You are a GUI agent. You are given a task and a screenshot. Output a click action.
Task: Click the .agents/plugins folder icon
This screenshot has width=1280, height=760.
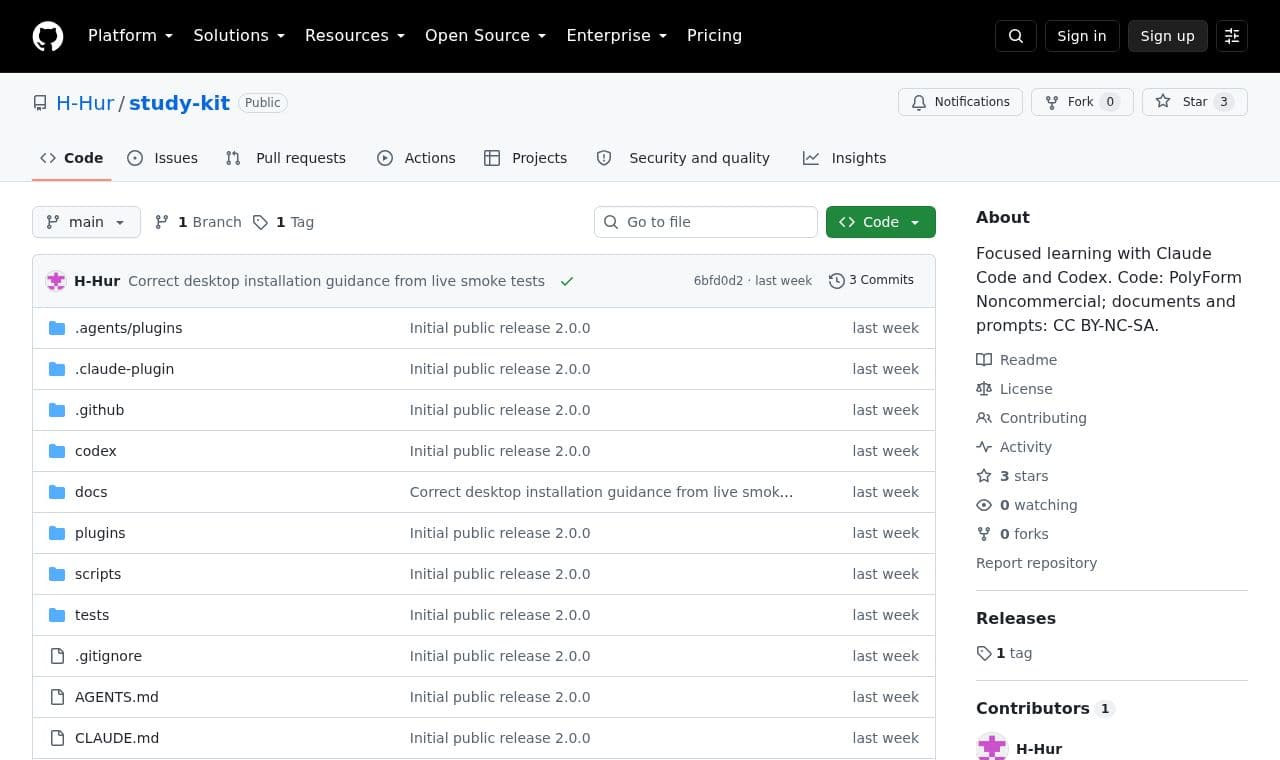(57, 328)
